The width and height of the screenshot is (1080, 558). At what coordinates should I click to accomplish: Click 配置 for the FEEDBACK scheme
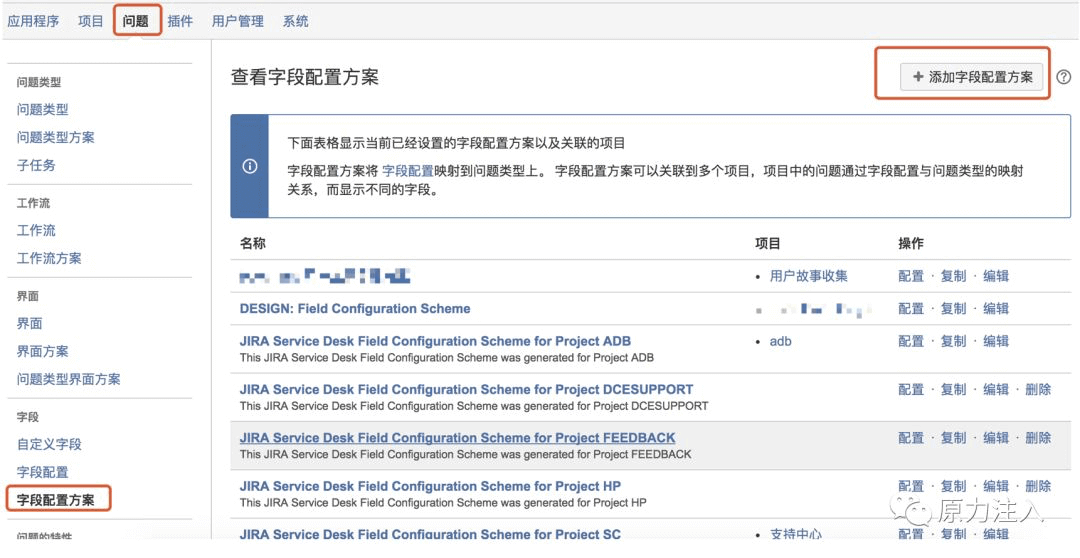[911, 437]
